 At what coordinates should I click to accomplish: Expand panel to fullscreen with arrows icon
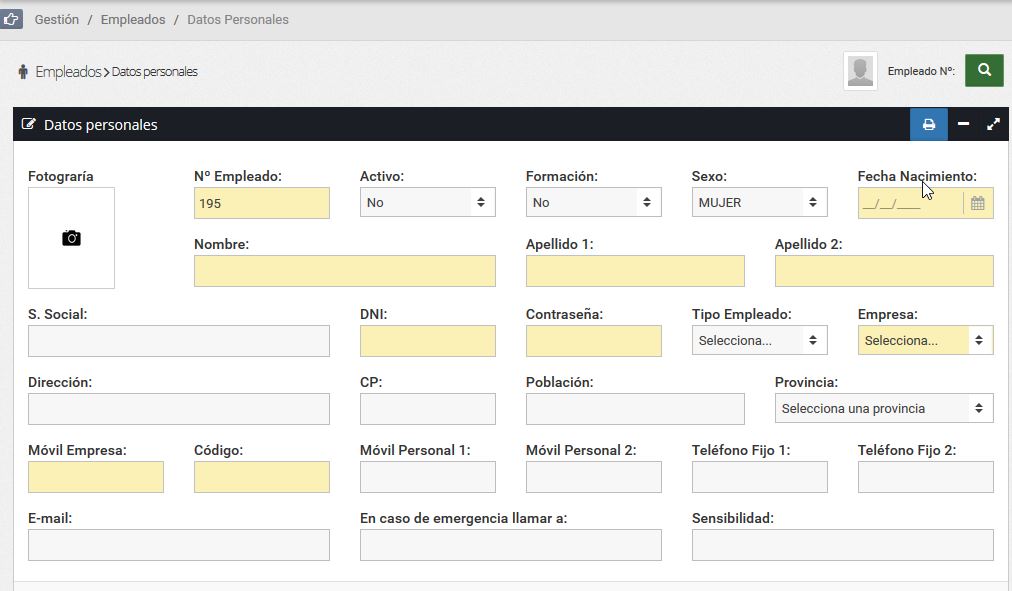pyautogui.click(x=993, y=124)
